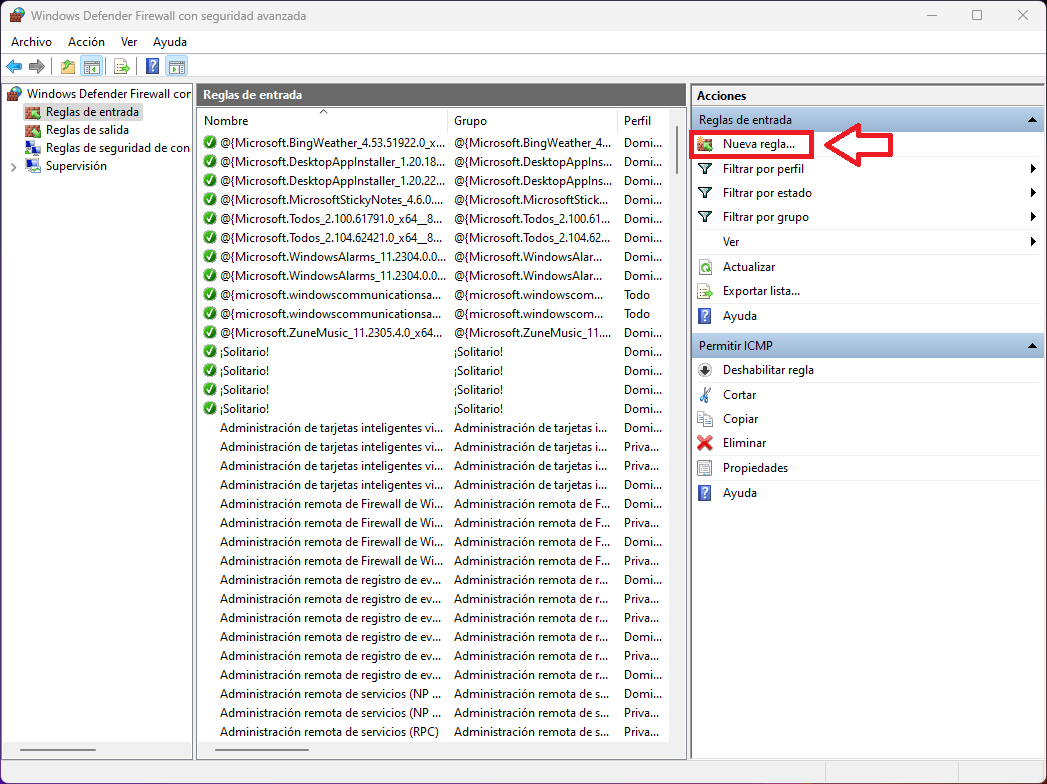This screenshot has width=1047, height=784.
Task: Click the Microsoft.BingWeather group cell
Action: pos(532,143)
